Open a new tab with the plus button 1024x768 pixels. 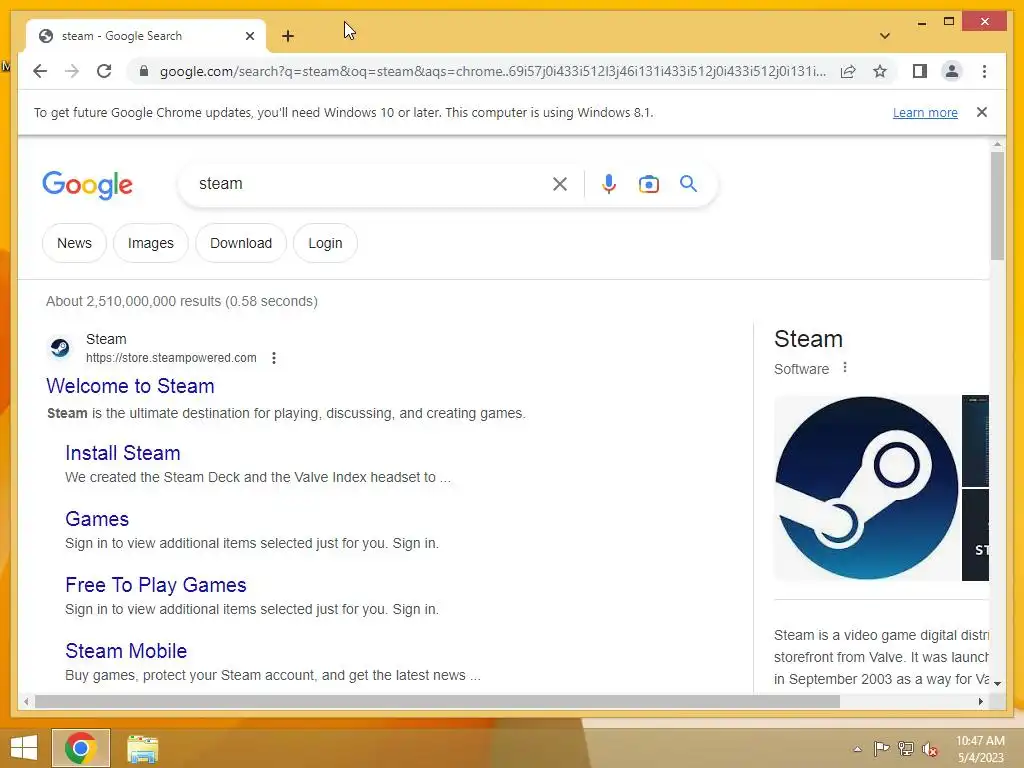(288, 36)
